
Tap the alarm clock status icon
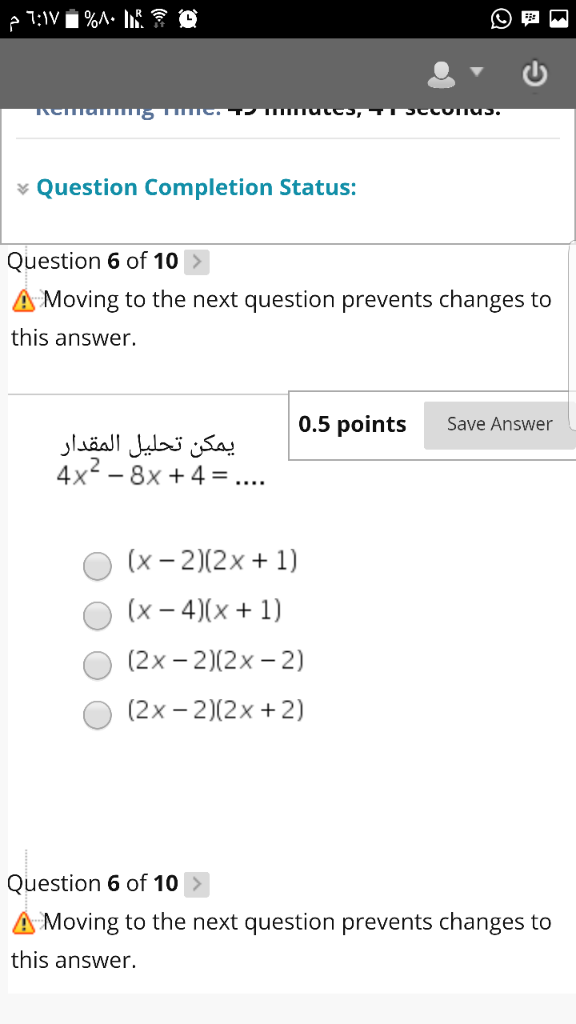click(188, 20)
